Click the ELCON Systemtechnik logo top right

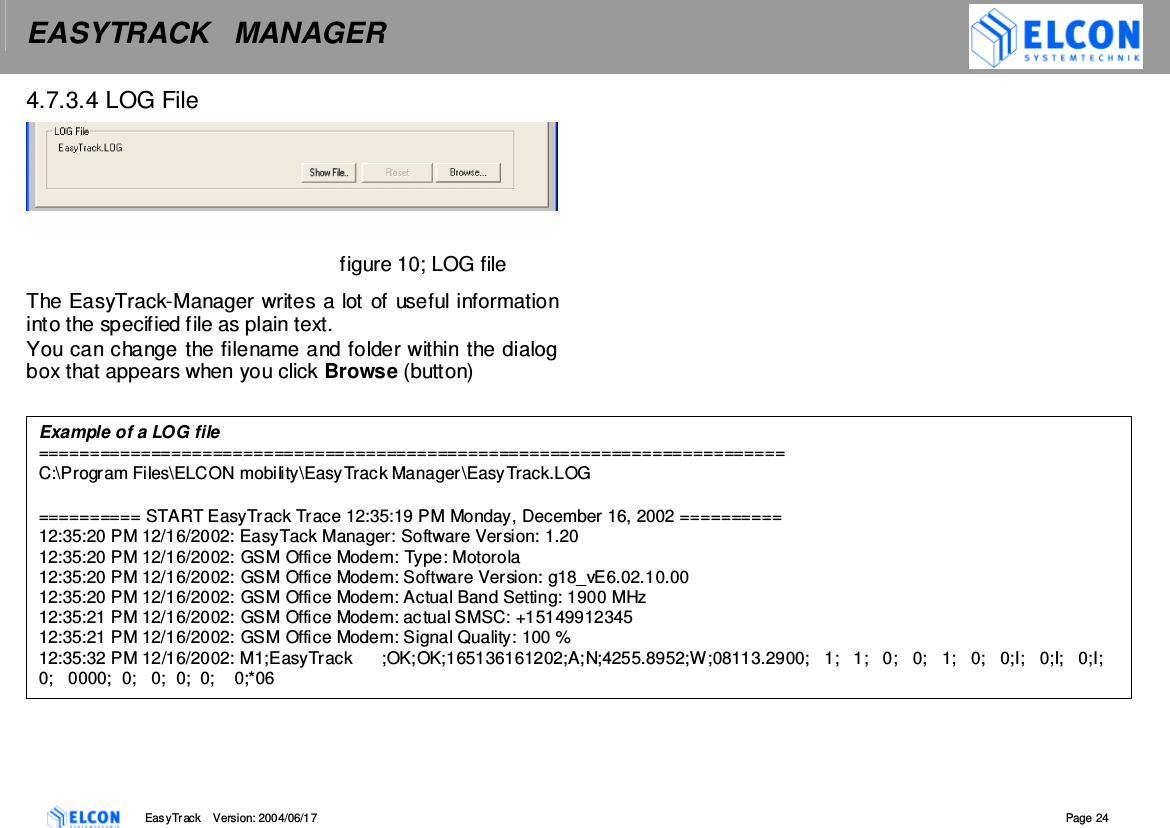pos(1054,36)
